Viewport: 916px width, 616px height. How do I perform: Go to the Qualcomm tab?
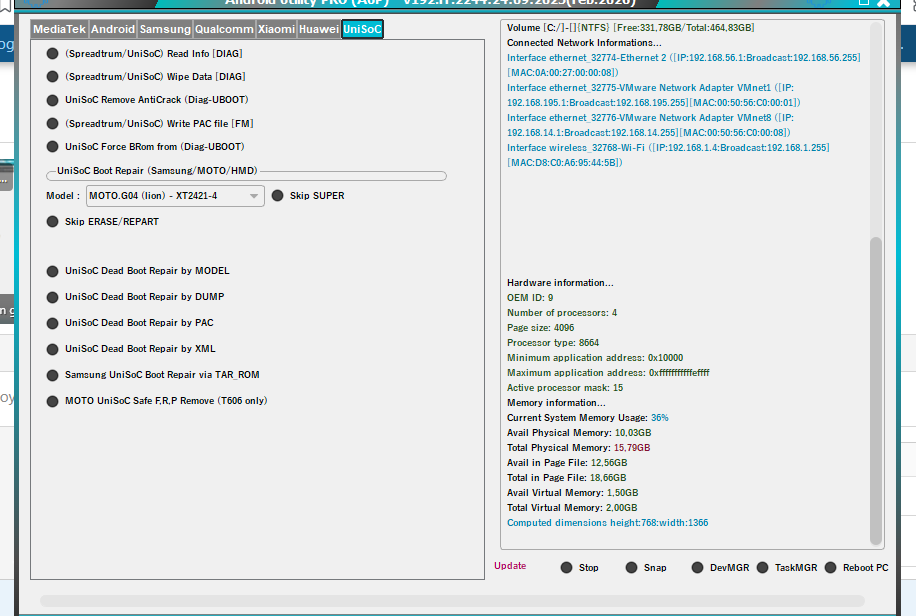point(224,29)
